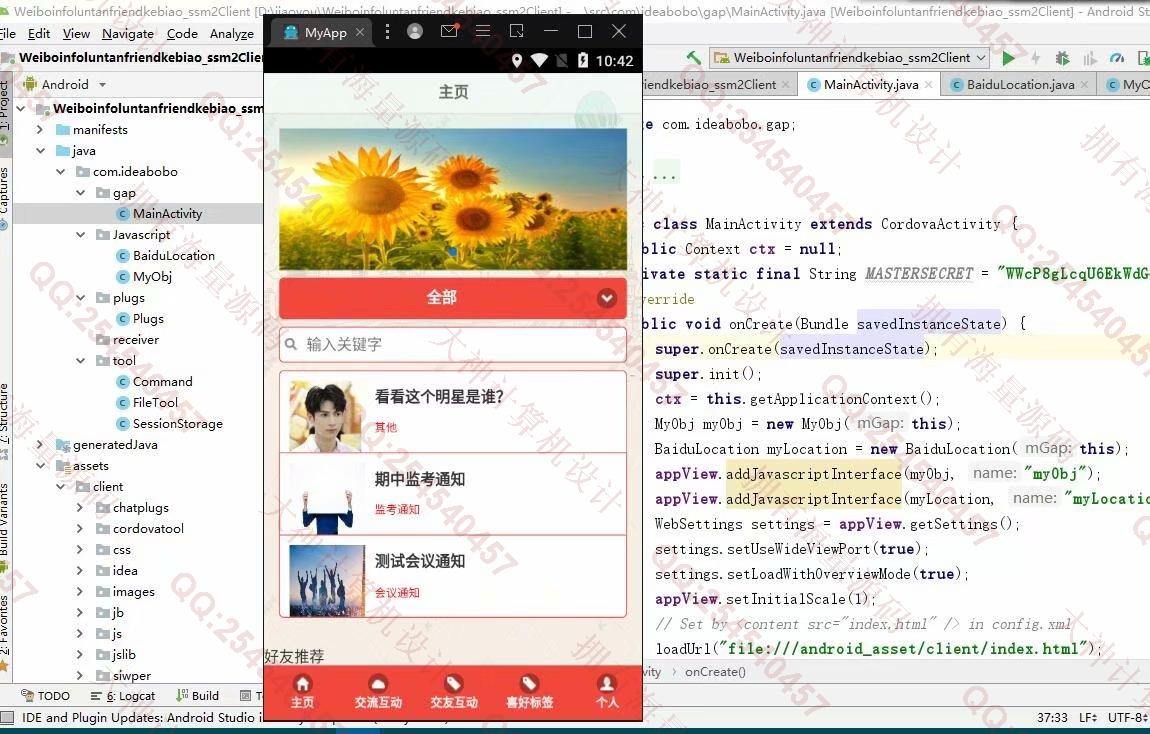Click the 输入关键字 search field
1150x734 pixels.
pyautogui.click(x=453, y=345)
